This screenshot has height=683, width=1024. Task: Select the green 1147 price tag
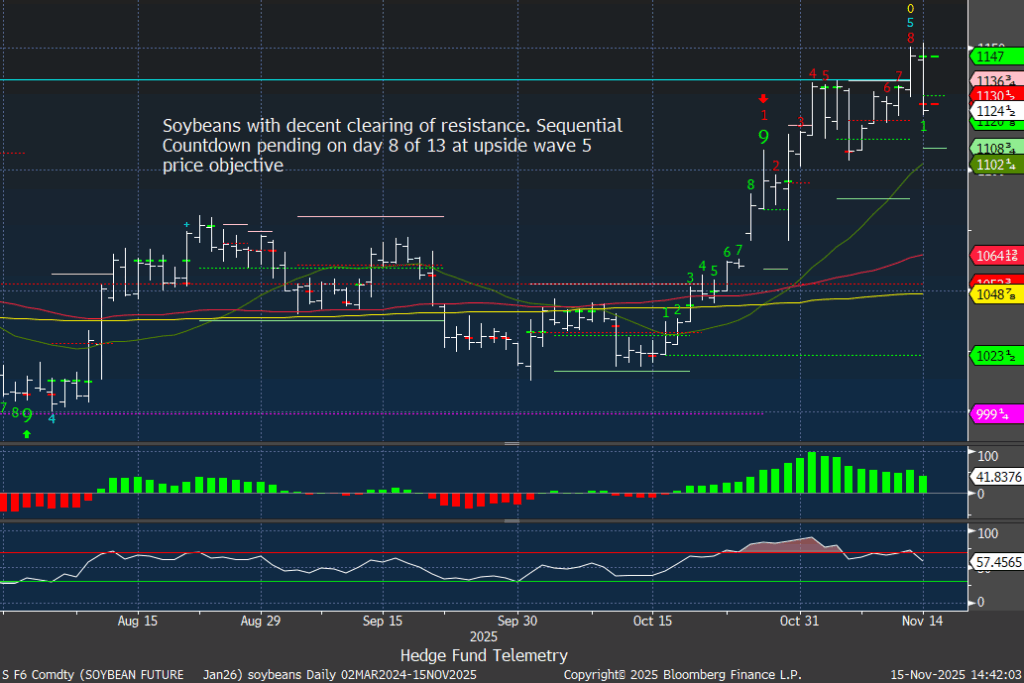coord(991,57)
